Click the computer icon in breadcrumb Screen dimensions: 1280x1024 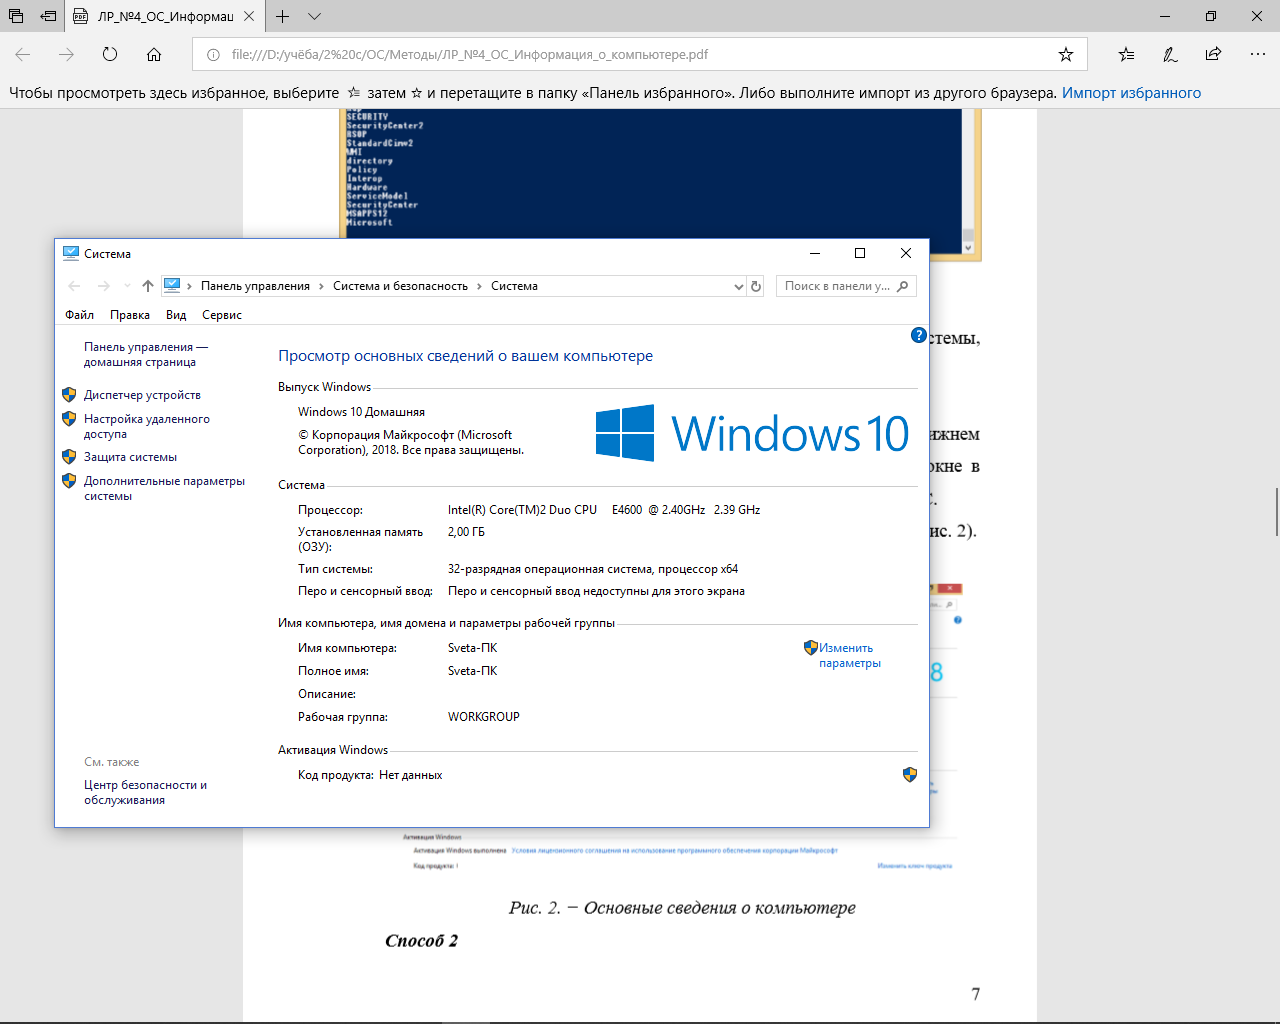point(172,285)
